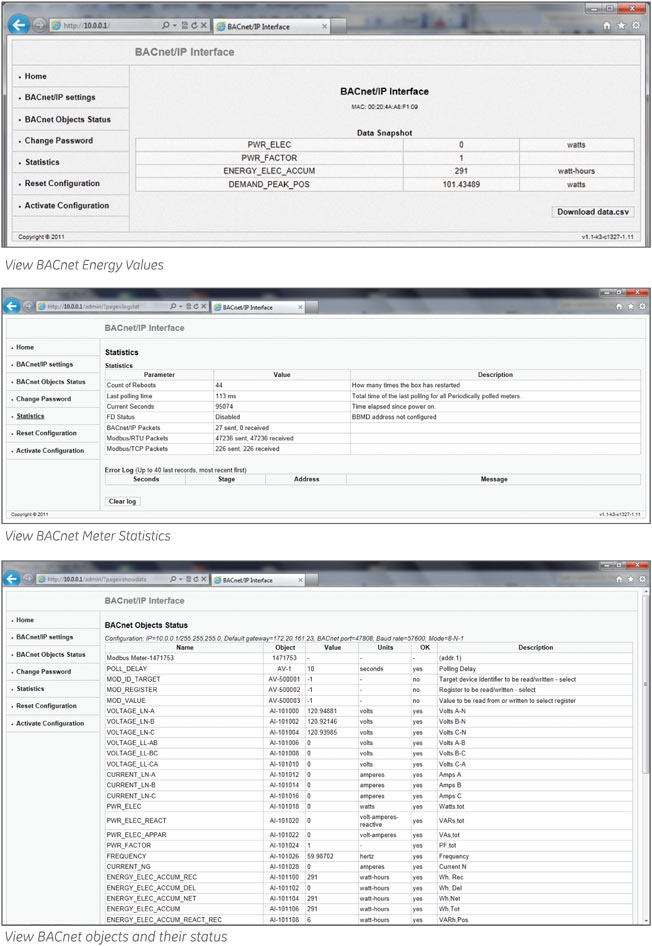
Task: Click home icon in Statistics page window
Action: point(619,306)
